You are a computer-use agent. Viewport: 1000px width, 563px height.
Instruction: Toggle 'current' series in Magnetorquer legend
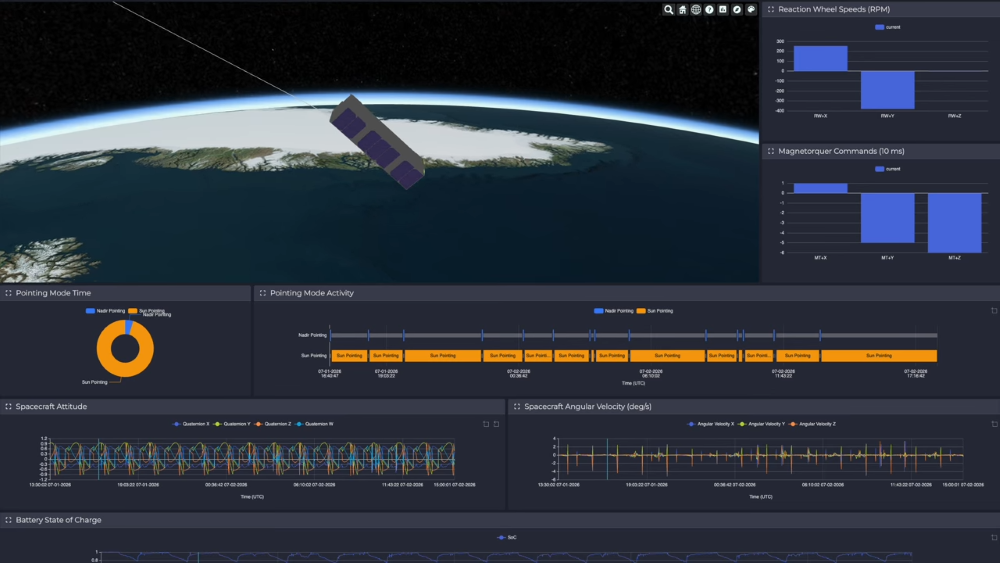[888, 169]
